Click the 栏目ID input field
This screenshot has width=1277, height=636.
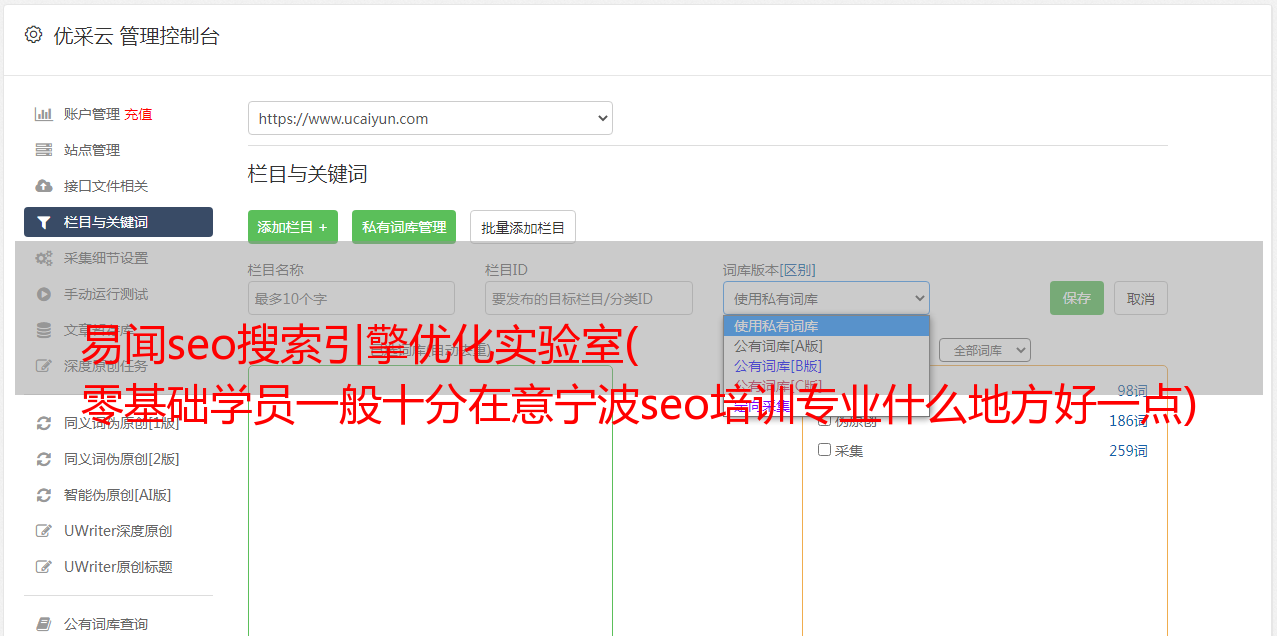click(589, 298)
